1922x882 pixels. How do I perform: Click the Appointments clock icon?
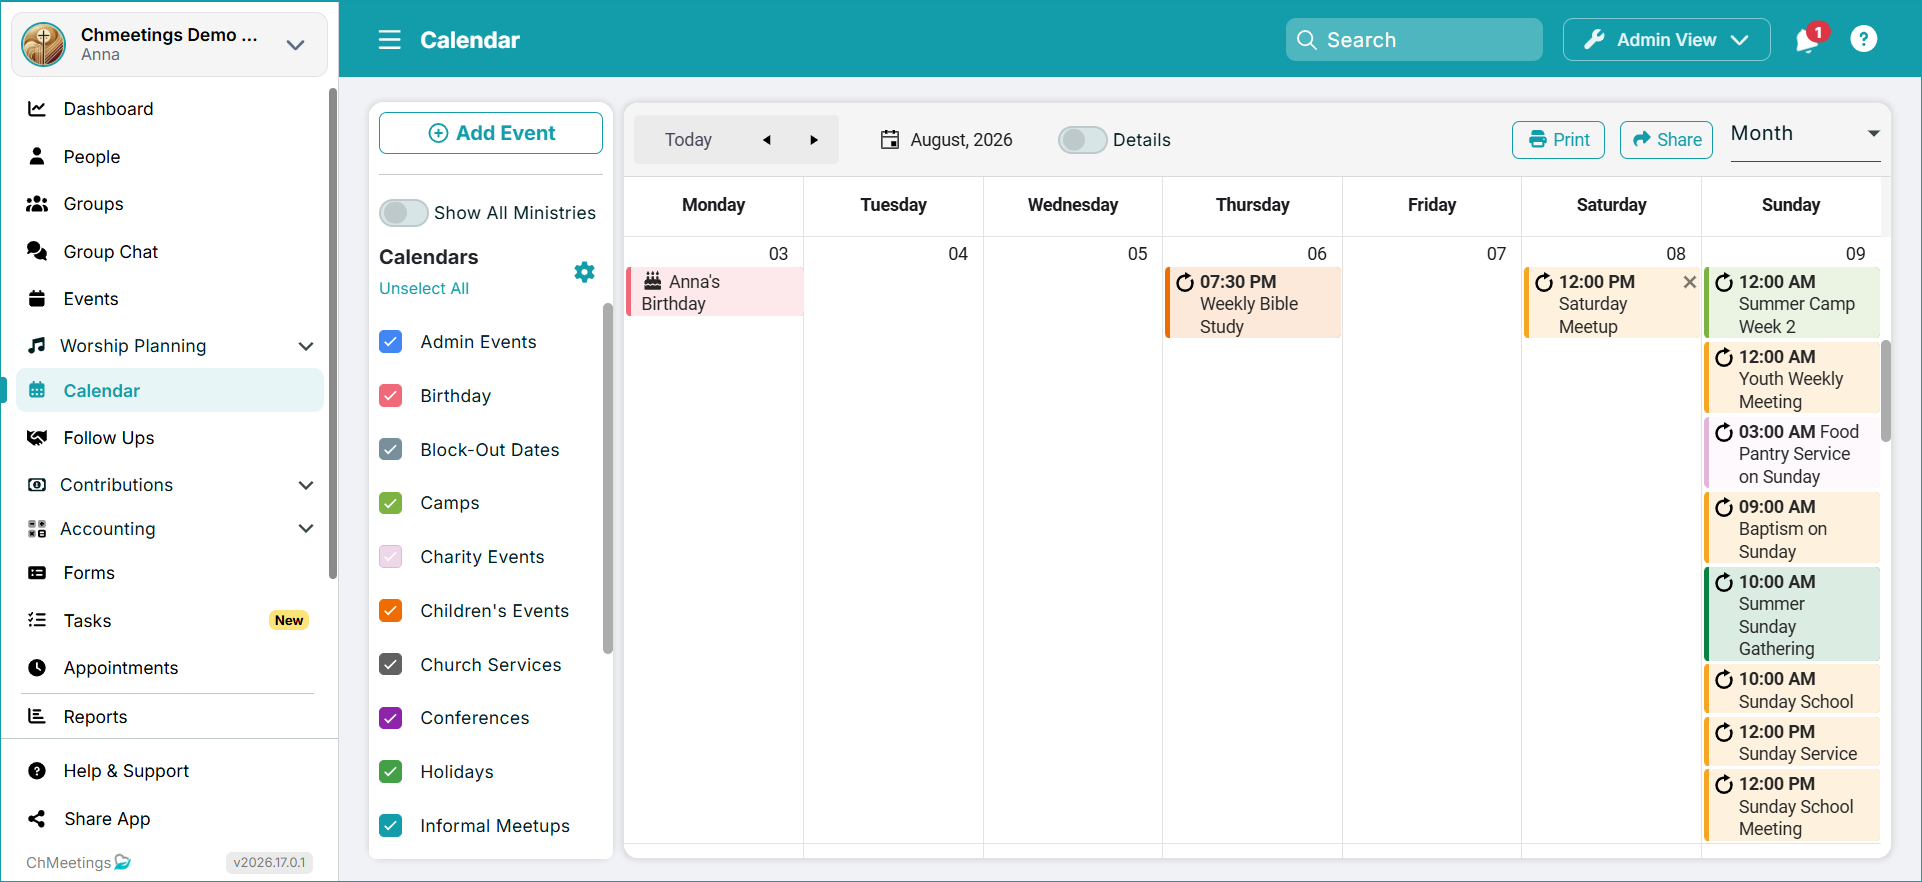(x=37, y=668)
